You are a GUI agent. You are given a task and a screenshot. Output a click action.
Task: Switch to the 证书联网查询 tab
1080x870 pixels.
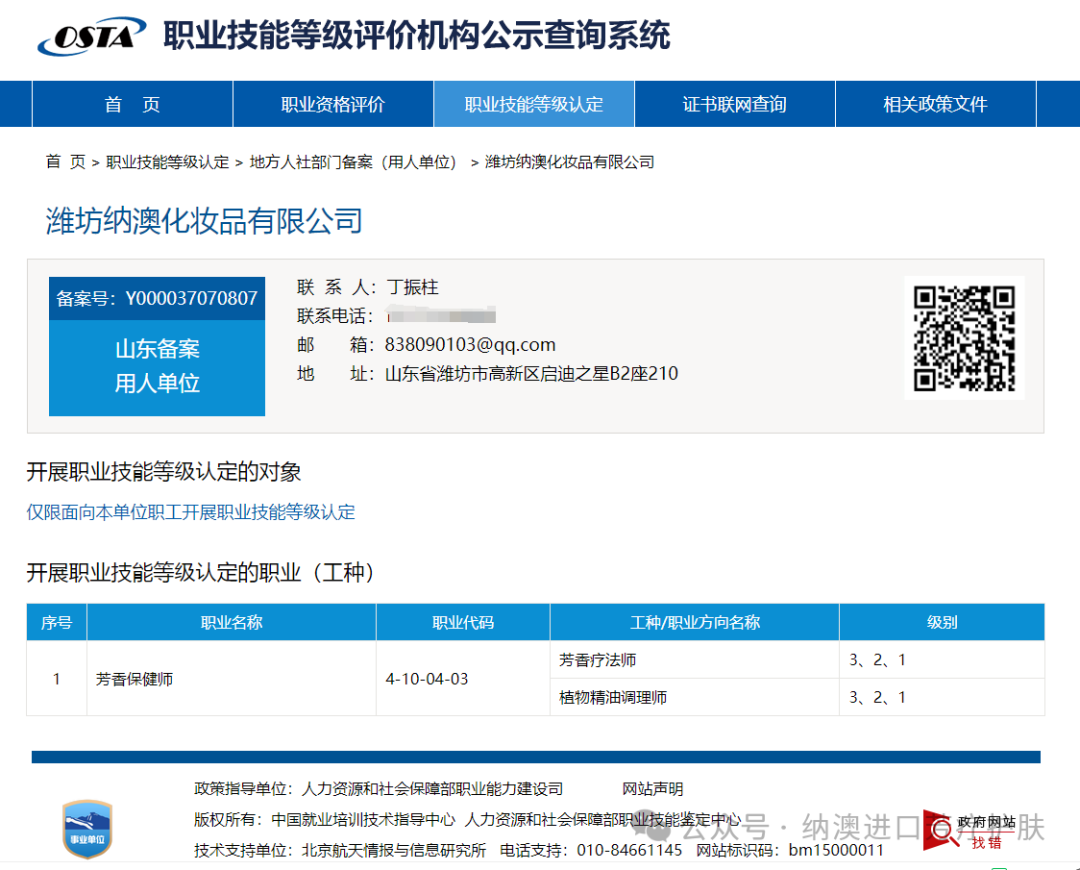(x=733, y=104)
